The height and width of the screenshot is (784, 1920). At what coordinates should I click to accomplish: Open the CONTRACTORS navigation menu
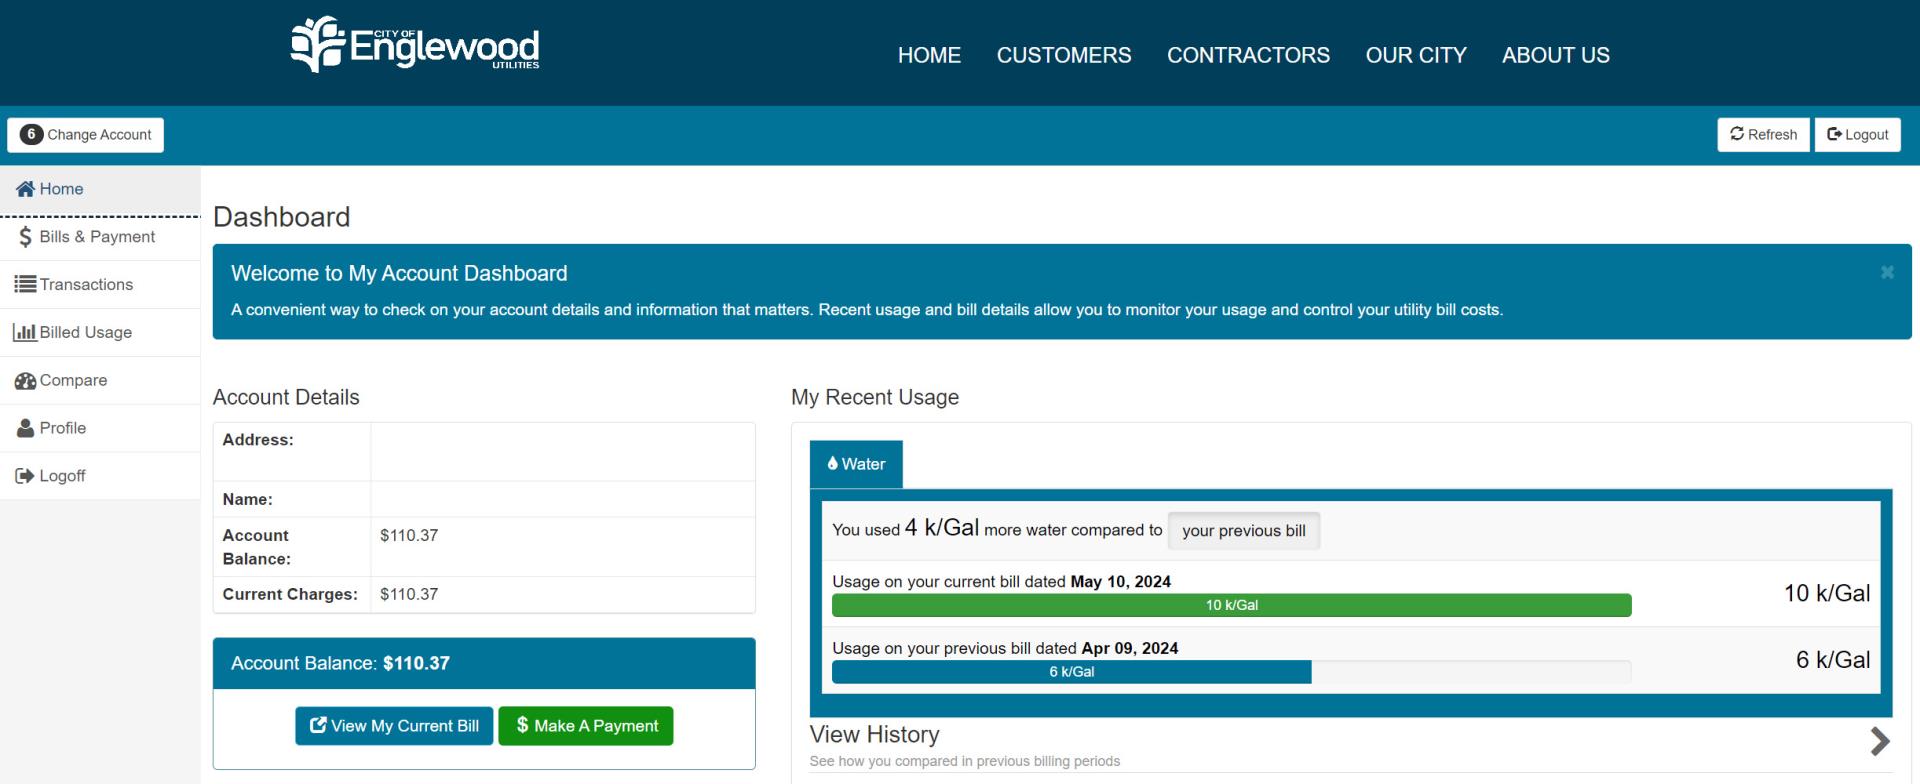pos(1248,55)
